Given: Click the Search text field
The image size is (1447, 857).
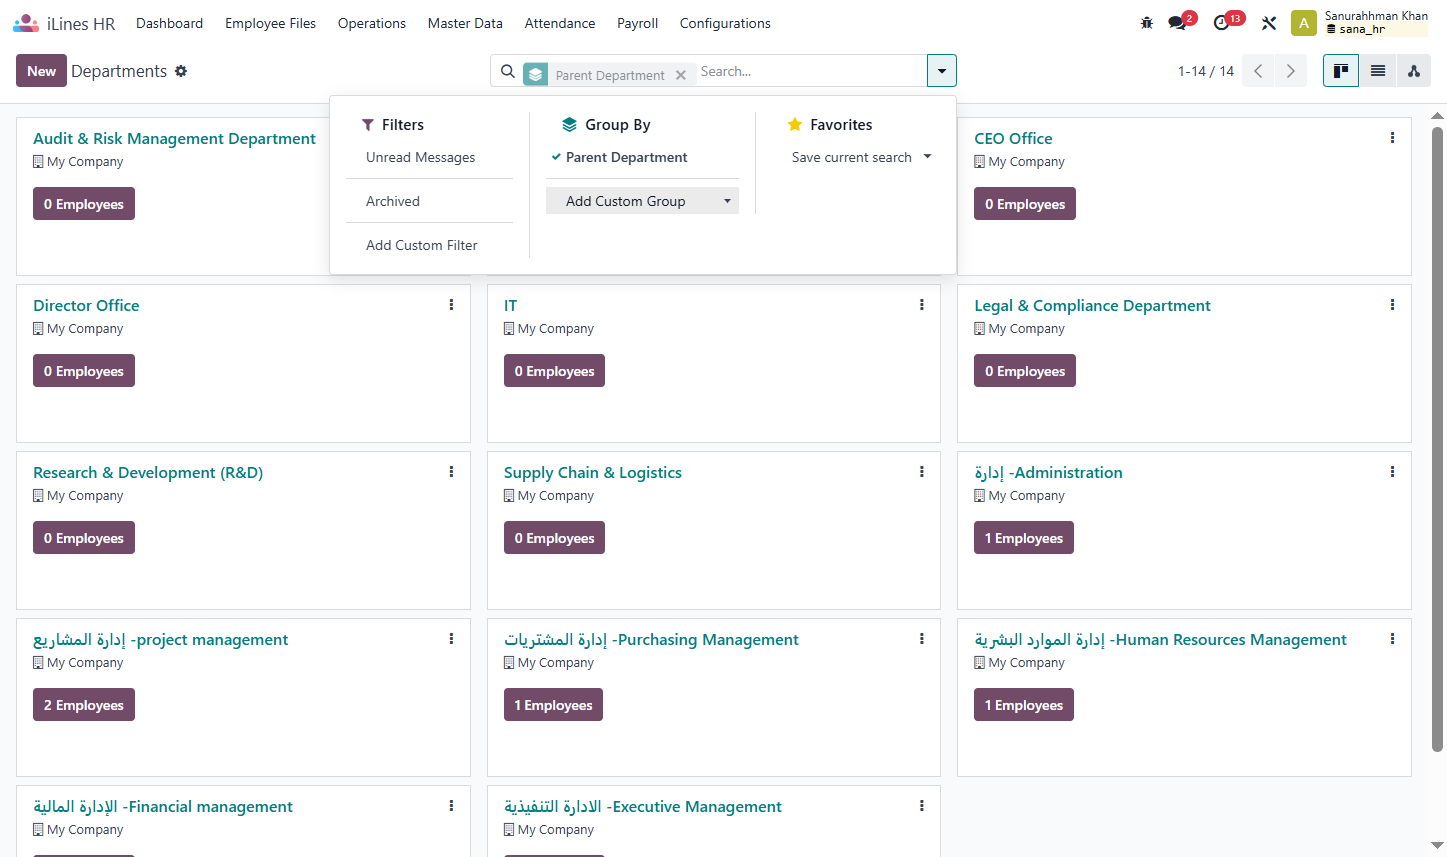Looking at the screenshot, I should [810, 71].
